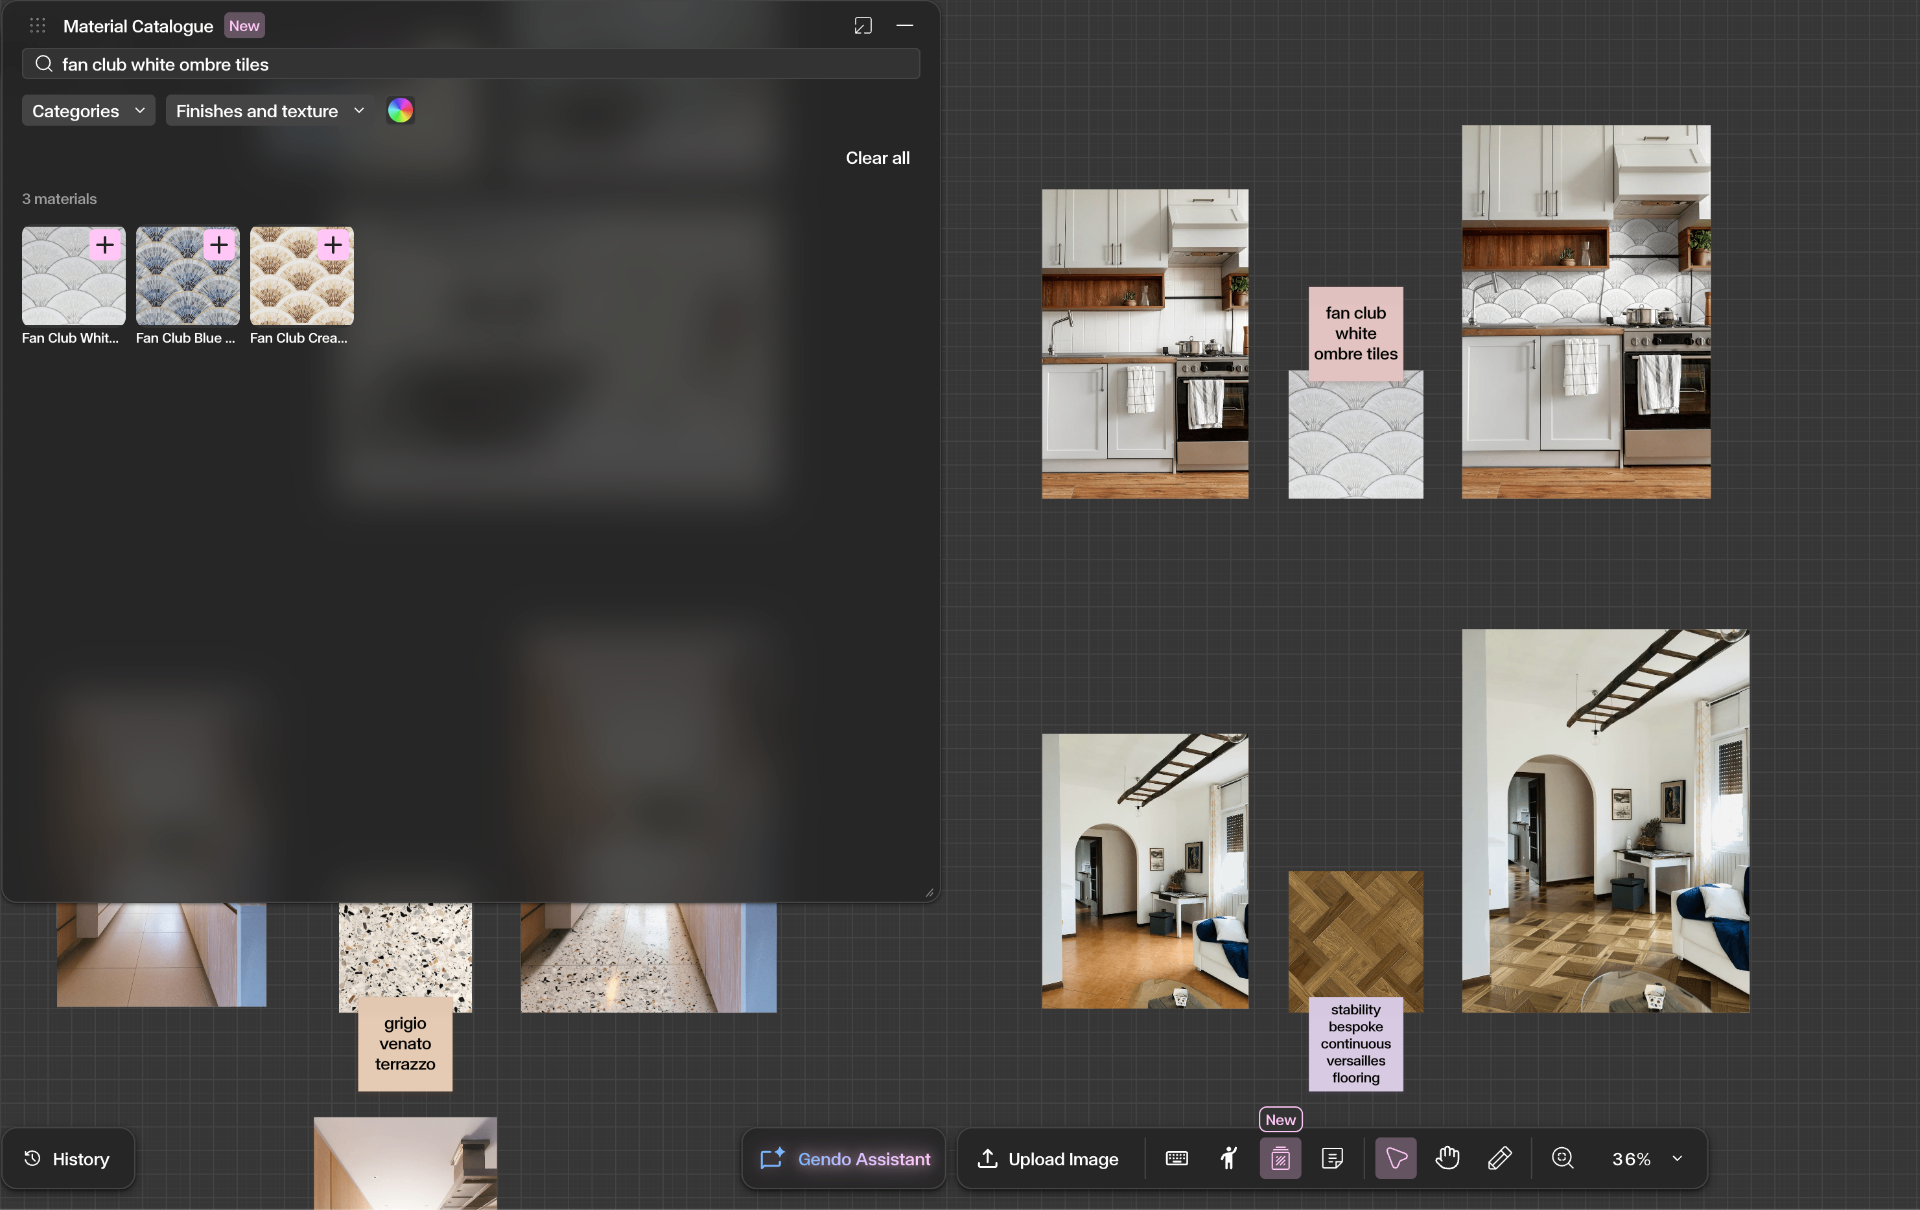Select the grigio venato terrazzo note
This screenshot has height=1210, width=1920.
click(405, 1044)
